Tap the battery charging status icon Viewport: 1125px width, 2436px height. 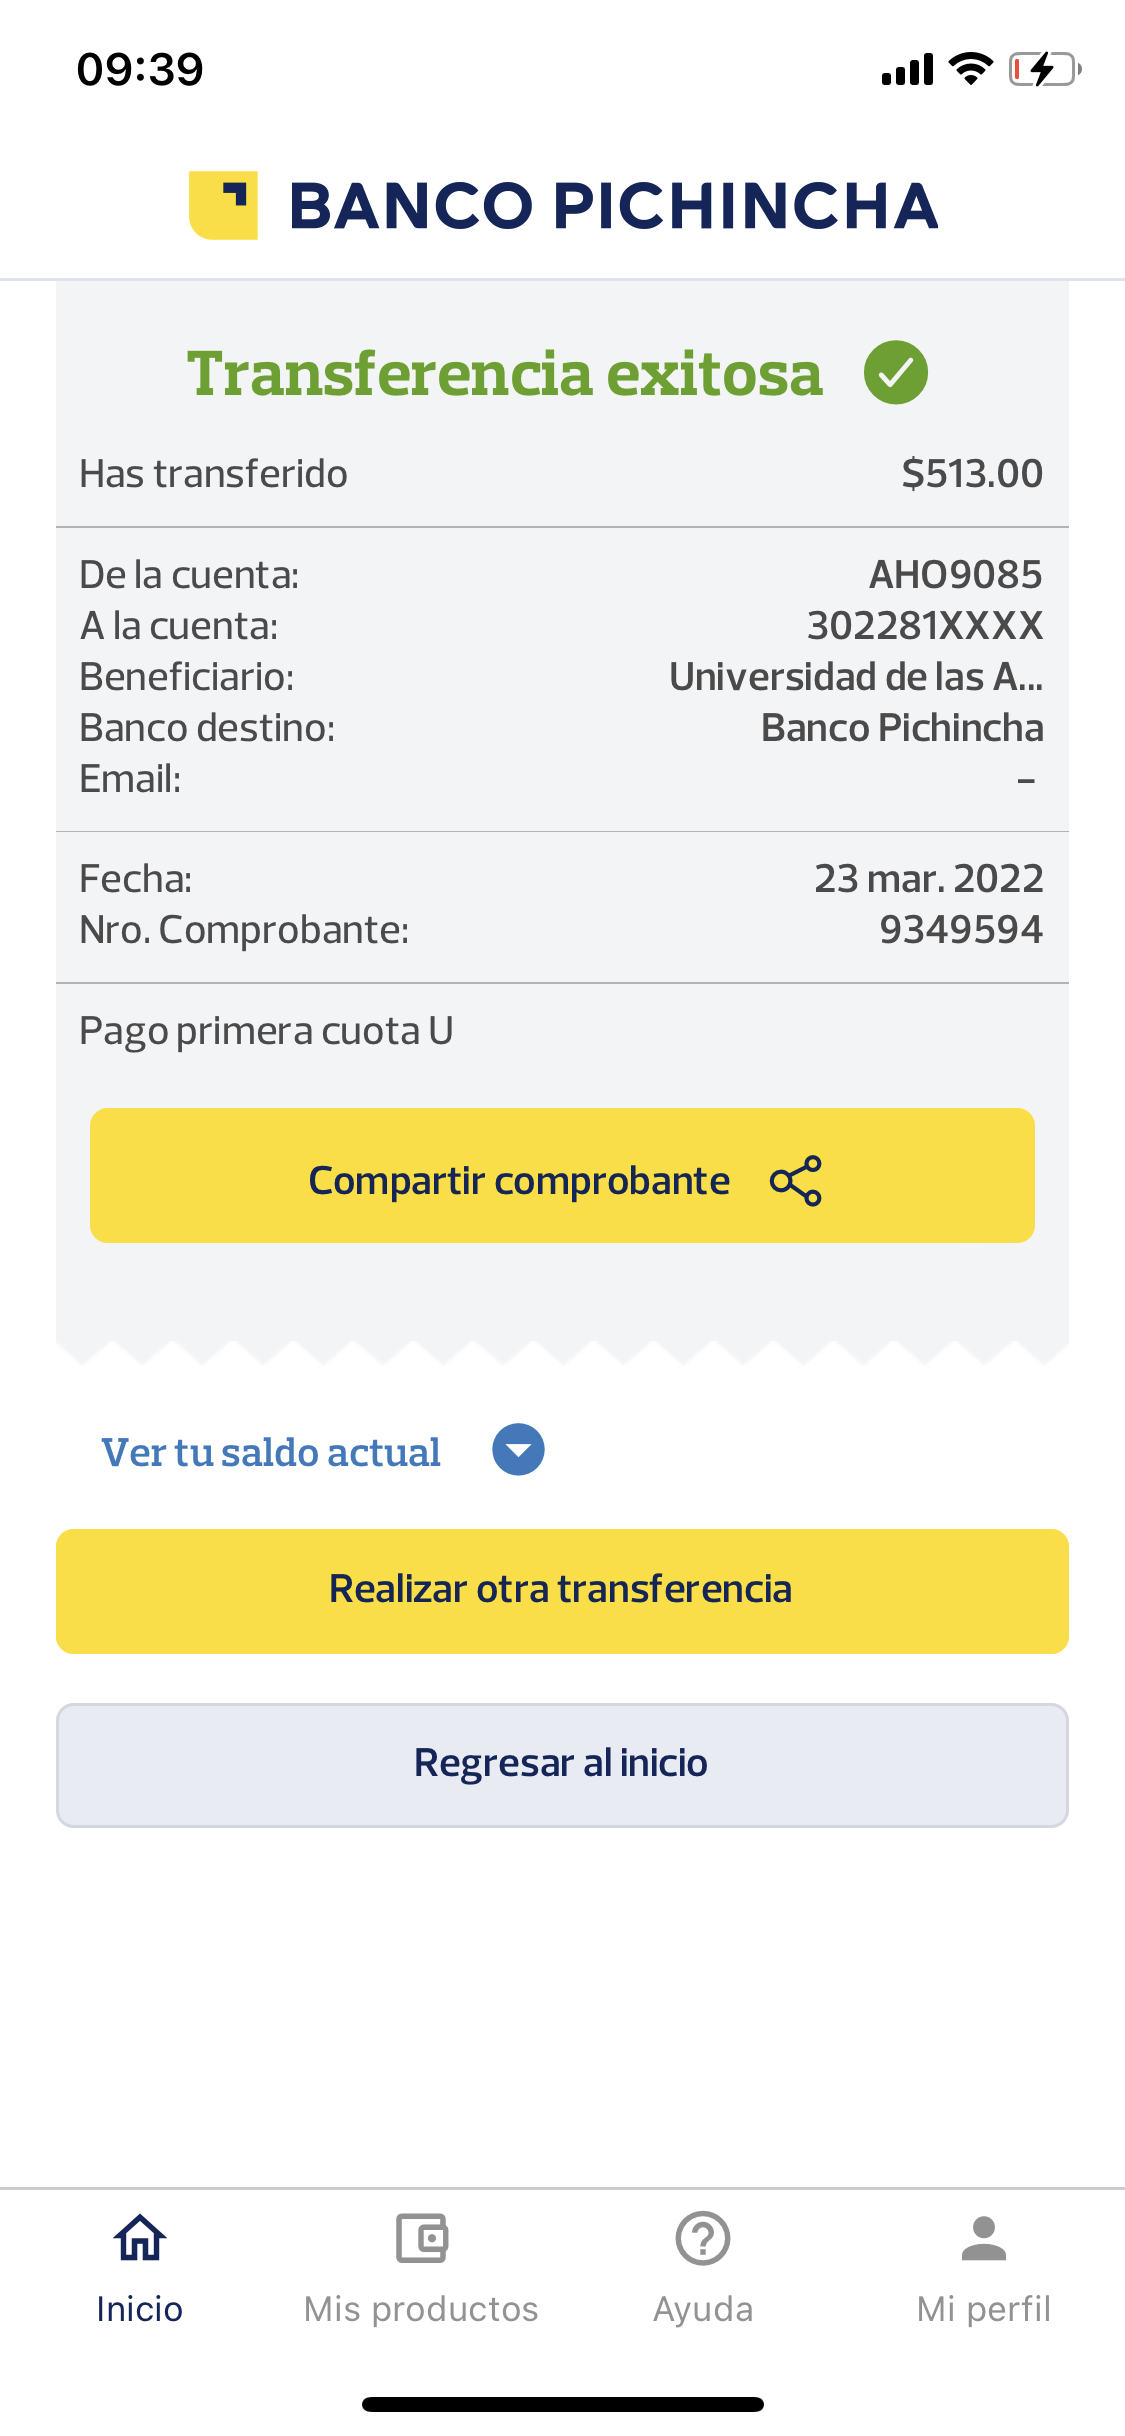(1044, 69)
